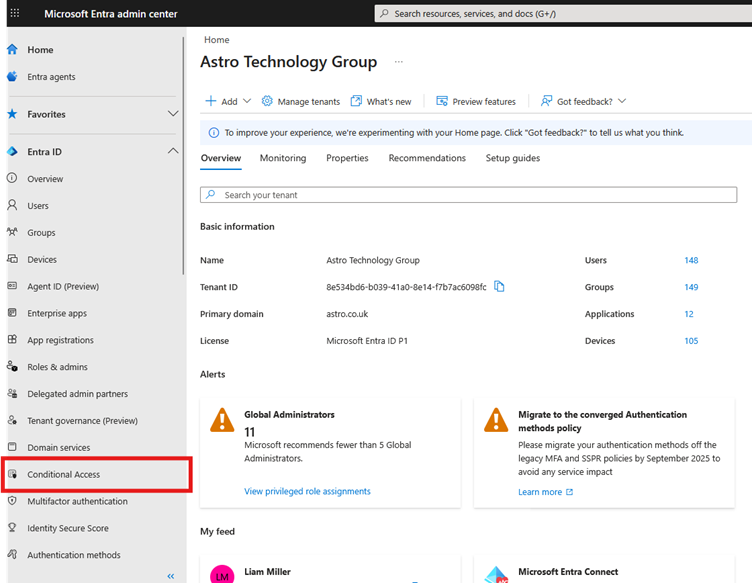
Task: Click the Domain services icon
Action: [x=12, y=447]
